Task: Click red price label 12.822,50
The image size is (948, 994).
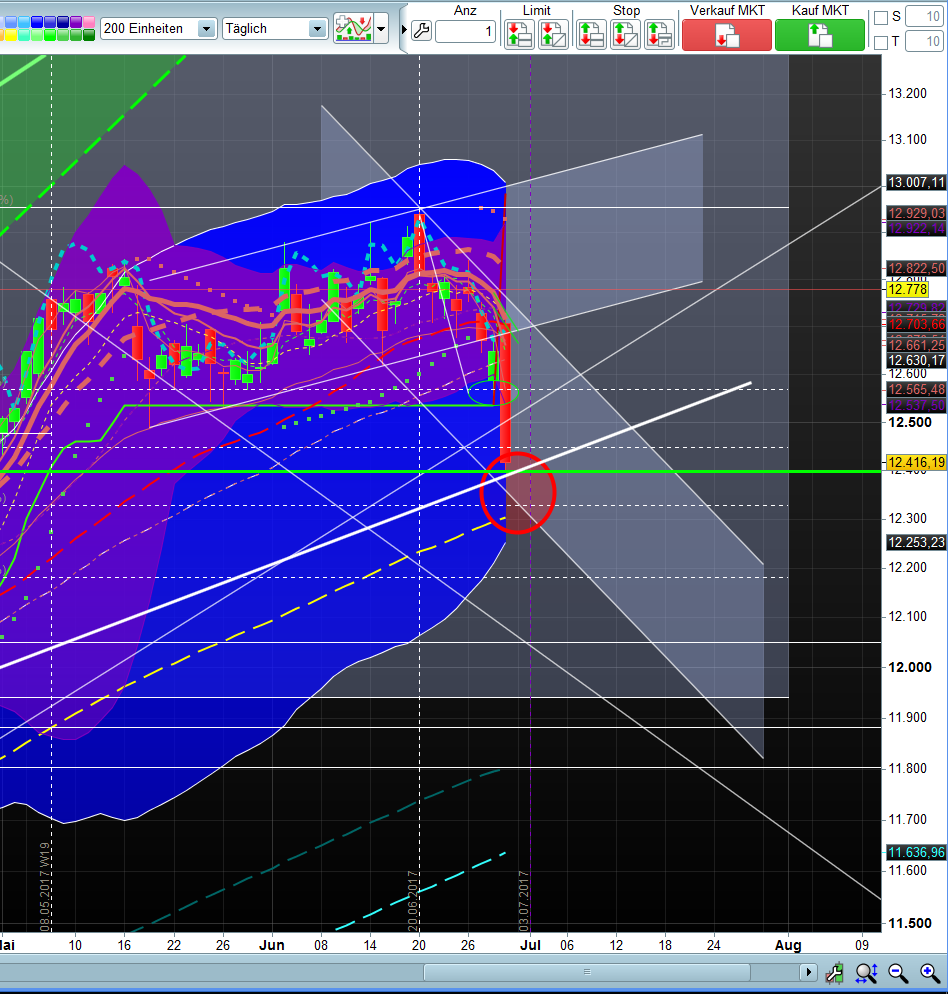Action: tap(916, 269)
